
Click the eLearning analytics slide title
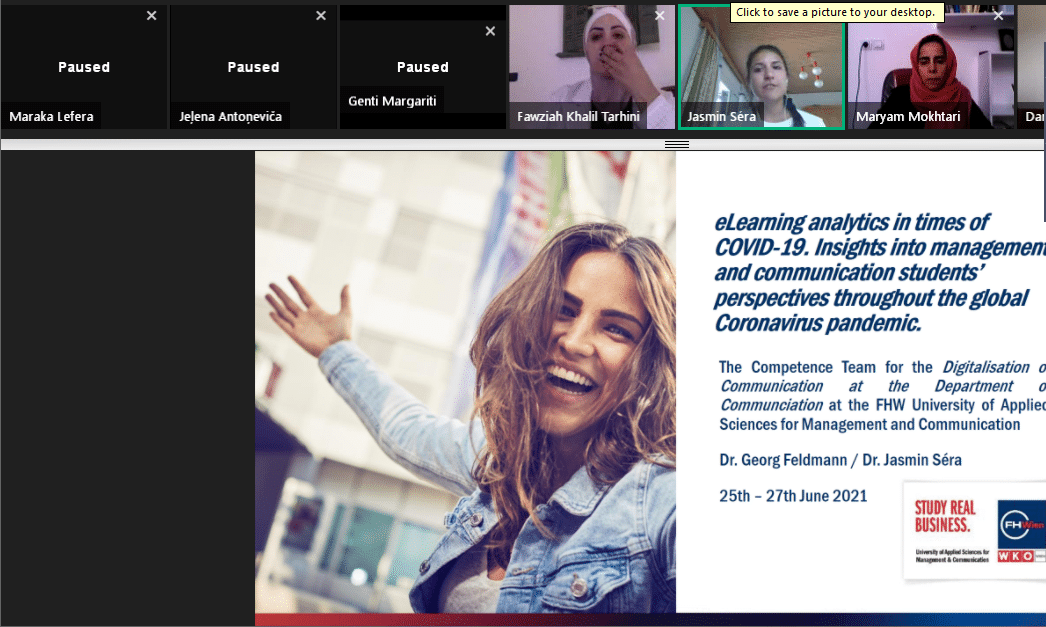pyautogui.click(x=870, y=272)
